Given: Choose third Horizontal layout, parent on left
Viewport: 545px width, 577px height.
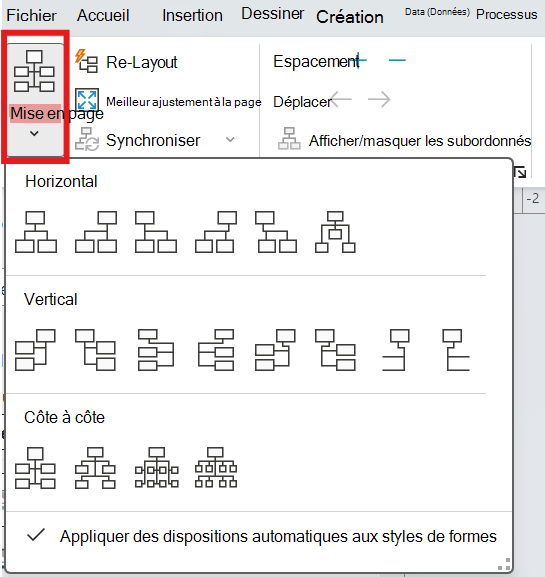Looking at the screenshot, I should (x=156, y=232).
